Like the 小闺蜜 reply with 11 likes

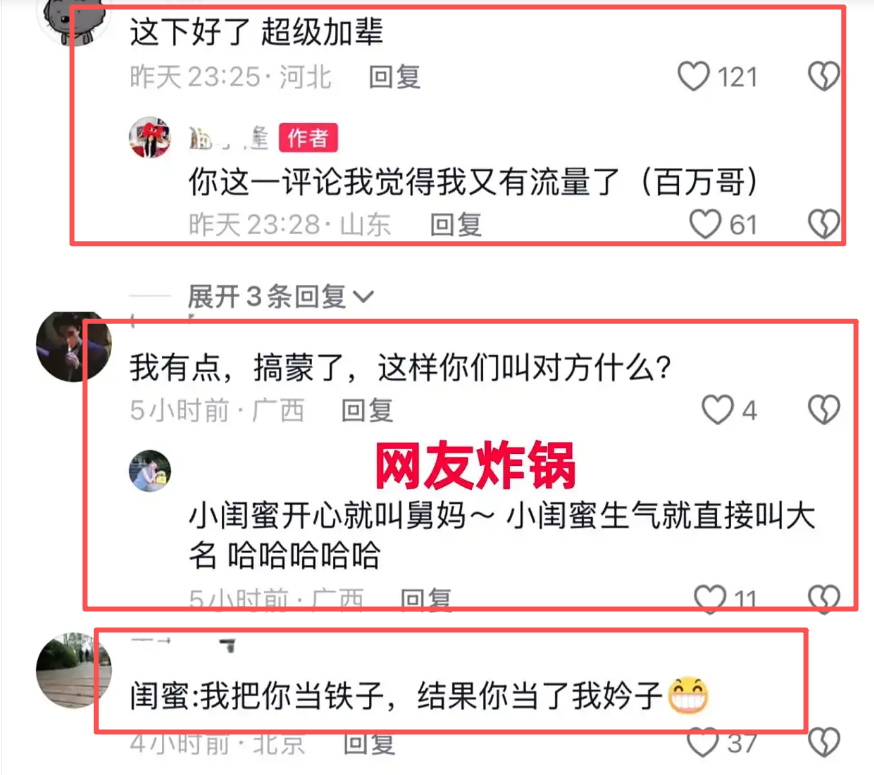[x=710, y=599]
